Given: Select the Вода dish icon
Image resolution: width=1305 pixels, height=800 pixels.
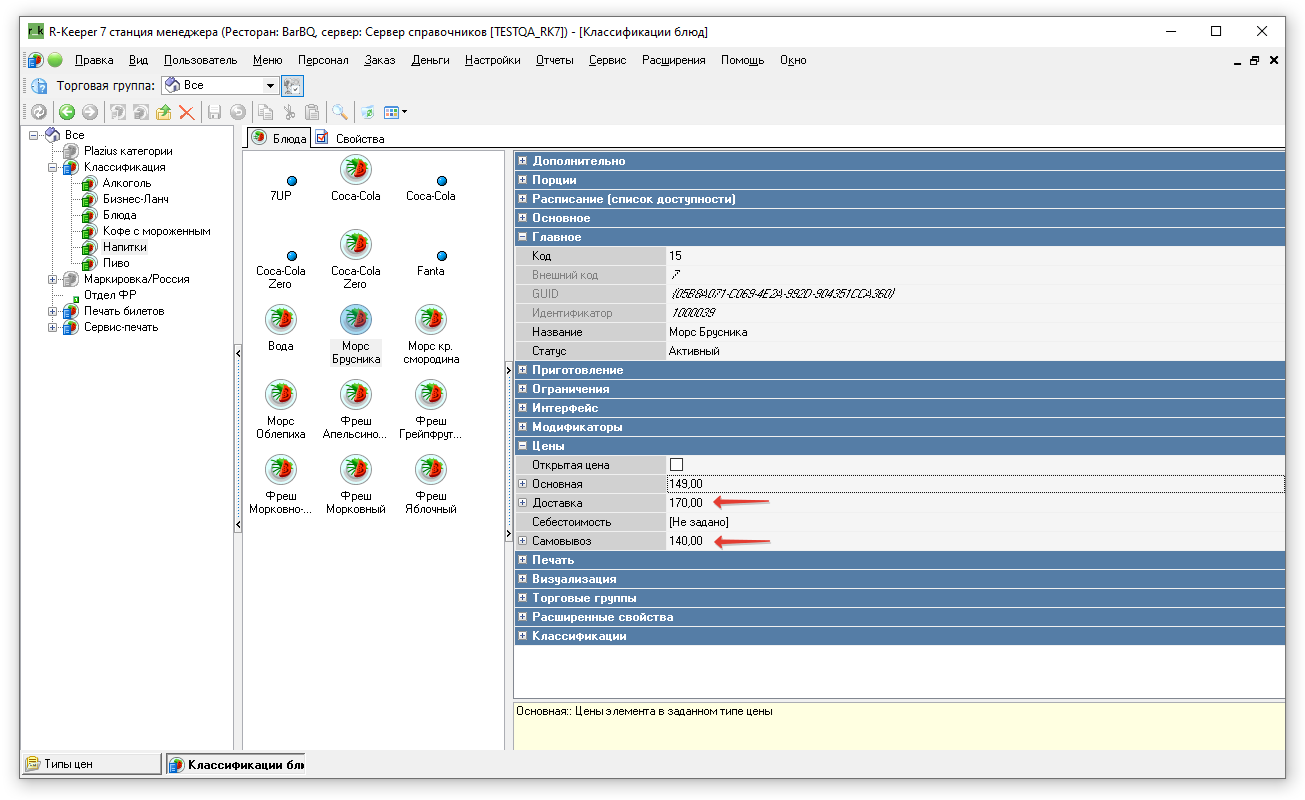Looking at the screenshot, I should [281, 320].
